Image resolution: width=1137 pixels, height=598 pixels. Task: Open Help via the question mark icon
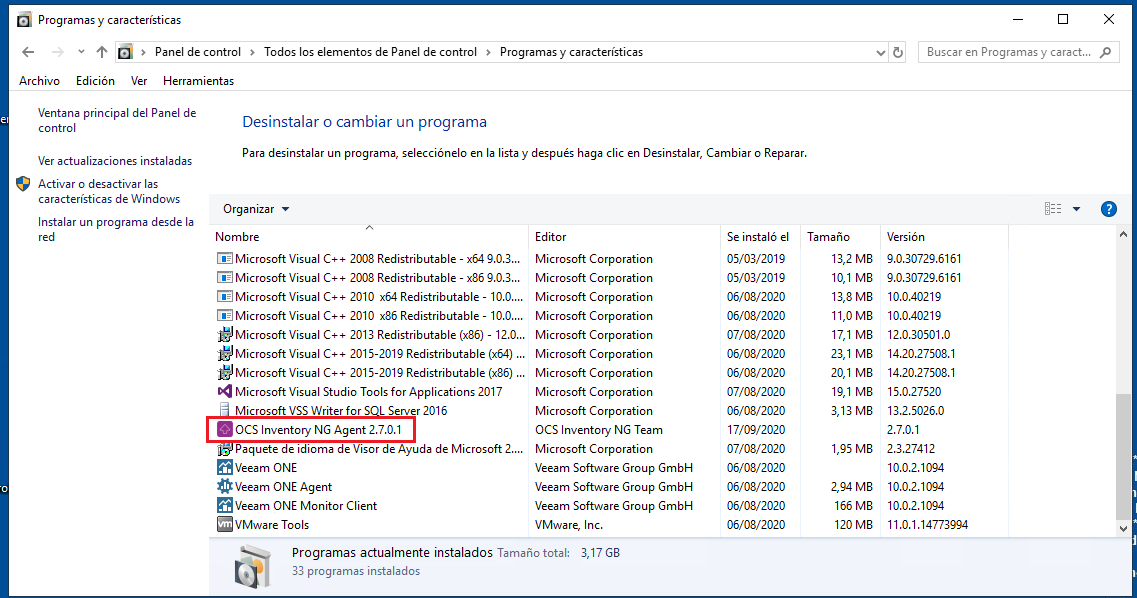coord(1109,209)
